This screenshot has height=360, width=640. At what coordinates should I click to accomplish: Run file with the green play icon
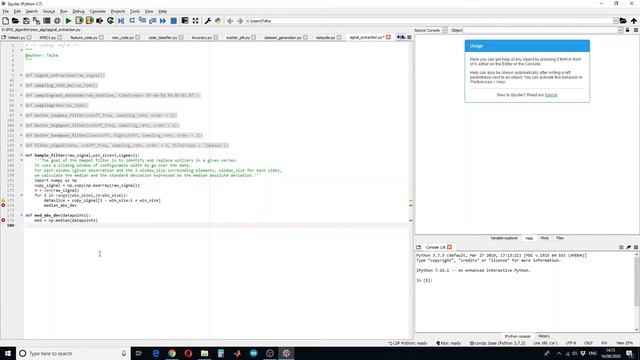(68, 21)
